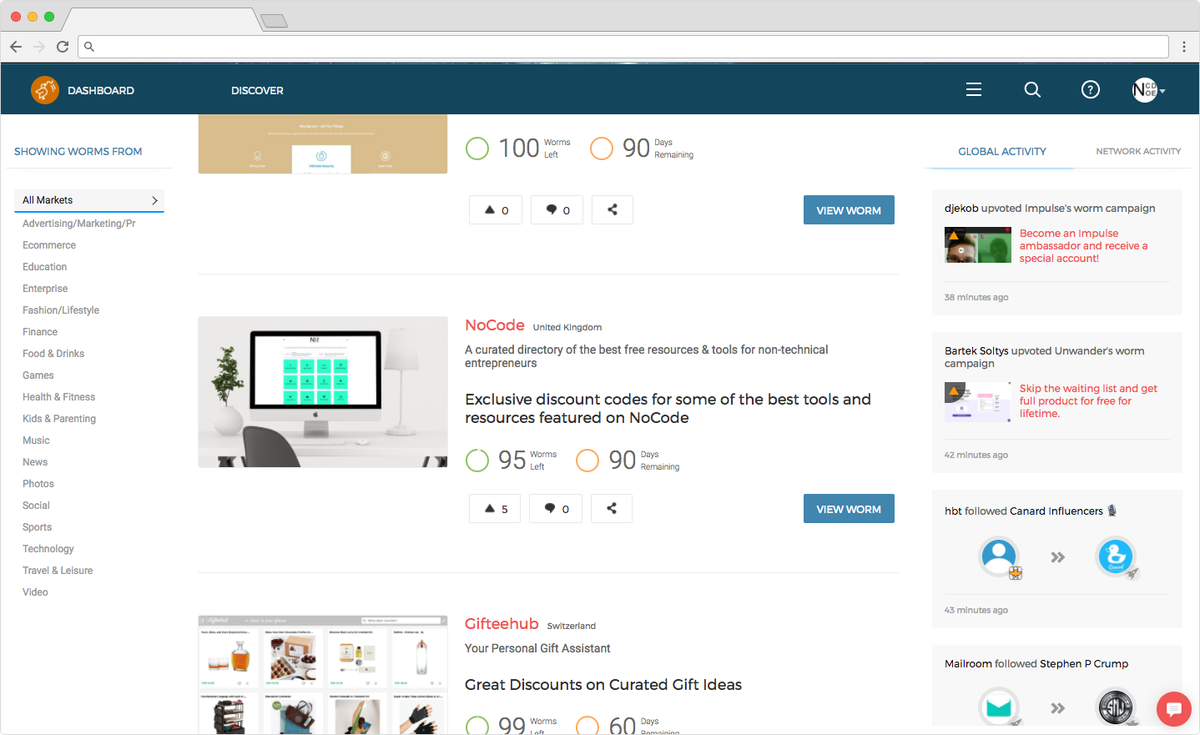Open comments on NoCode worm

point(556,509)
